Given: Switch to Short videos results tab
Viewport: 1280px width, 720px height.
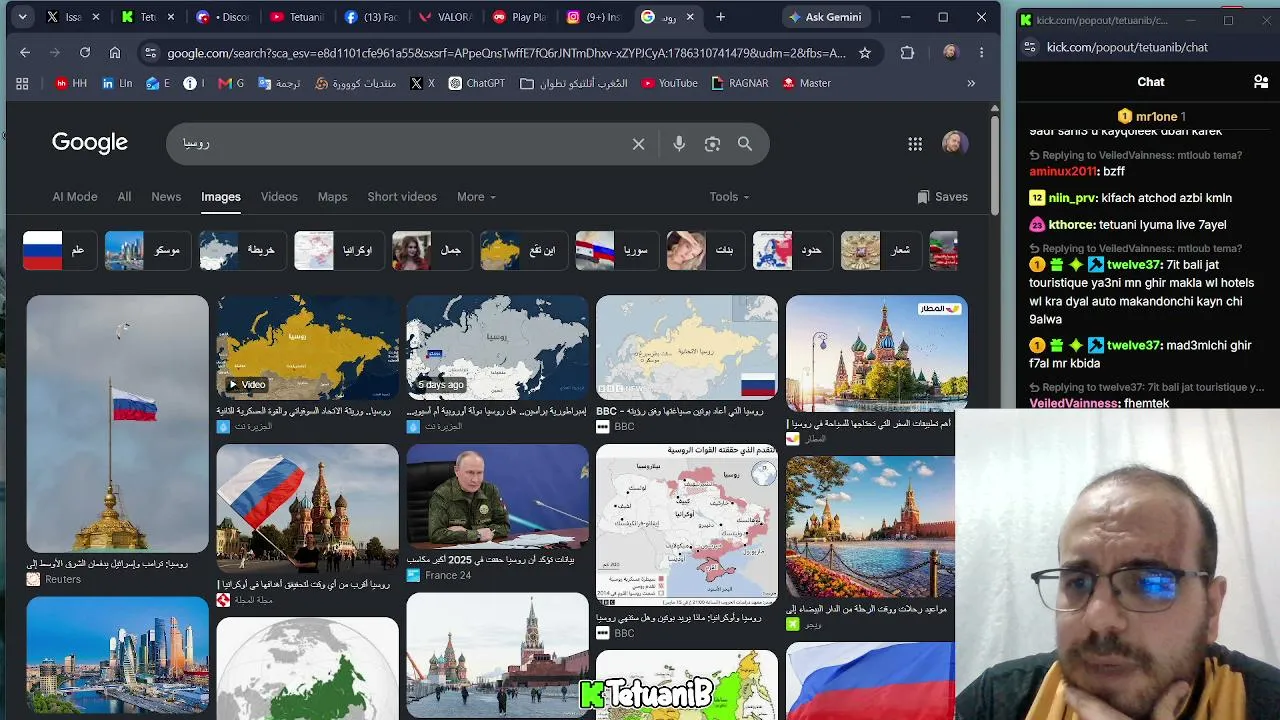Looking at the screenshot, I should pyautogui.click(x=402, y=197).
